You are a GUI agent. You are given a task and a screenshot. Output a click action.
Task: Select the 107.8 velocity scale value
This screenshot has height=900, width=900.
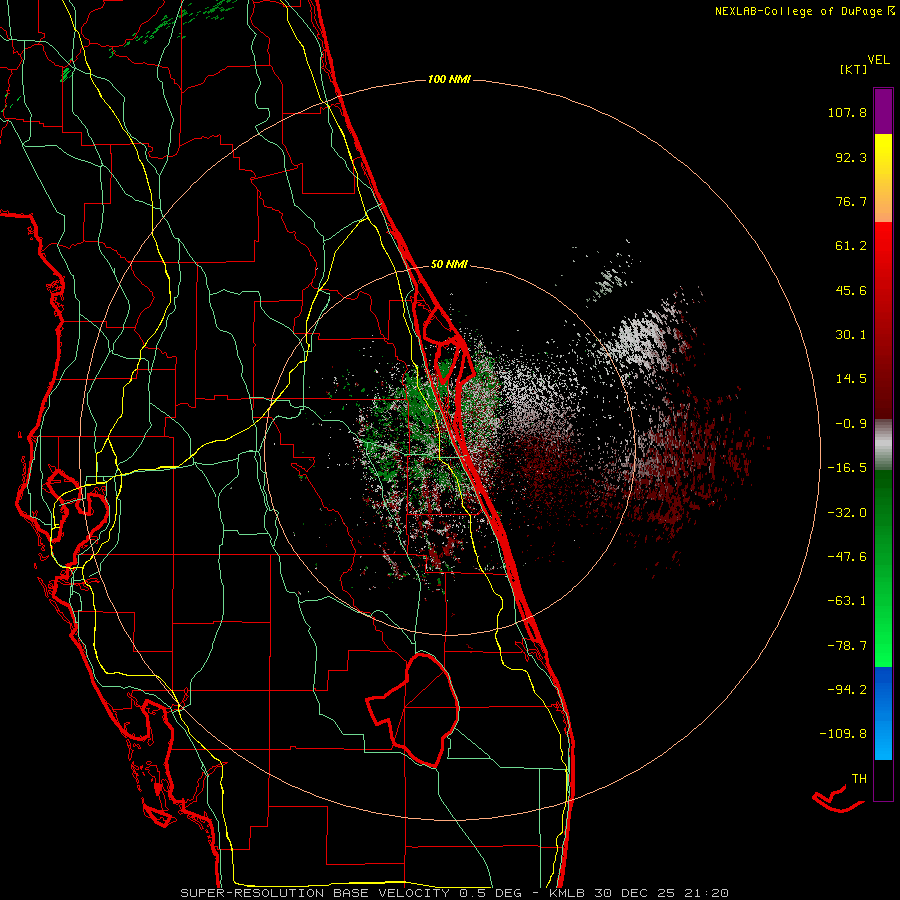coord(847,112)
